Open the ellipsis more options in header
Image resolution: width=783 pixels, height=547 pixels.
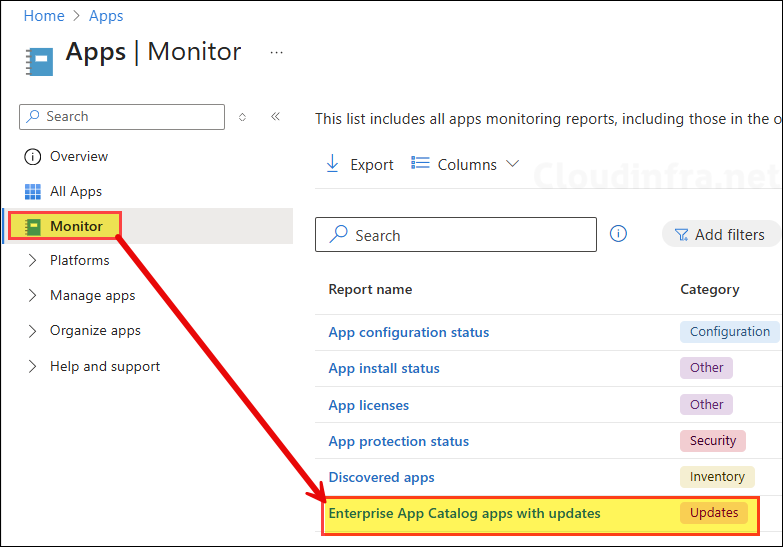click(x=277, y=52)
